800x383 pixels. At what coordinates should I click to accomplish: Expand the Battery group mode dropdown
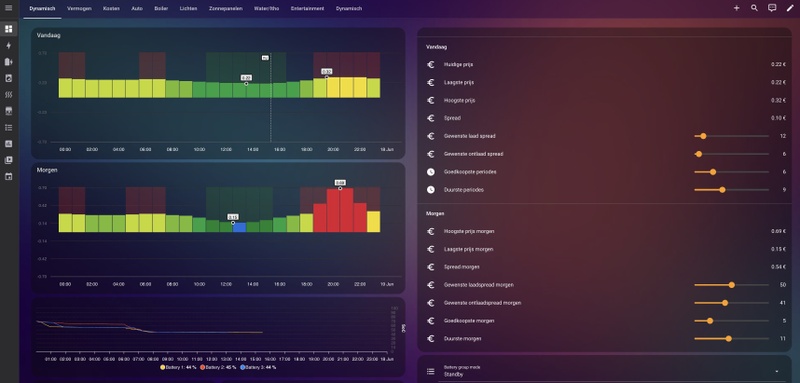click(605, 371)
